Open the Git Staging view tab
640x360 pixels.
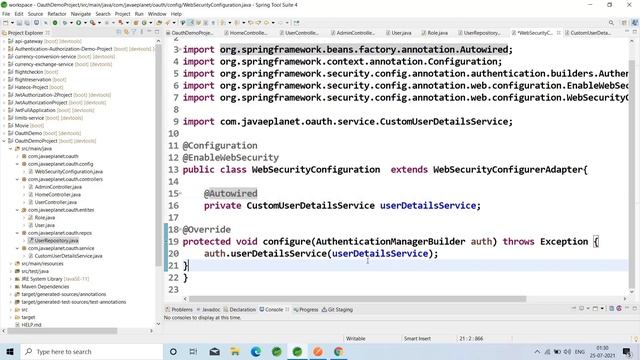(x=337, y=309)
